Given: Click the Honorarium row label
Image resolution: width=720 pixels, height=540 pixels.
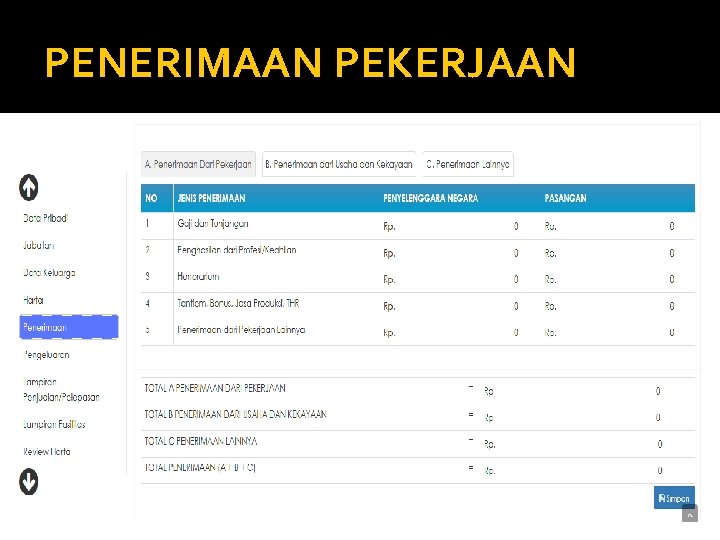Looking at the screenshot, I should click(x=198, y=276).
